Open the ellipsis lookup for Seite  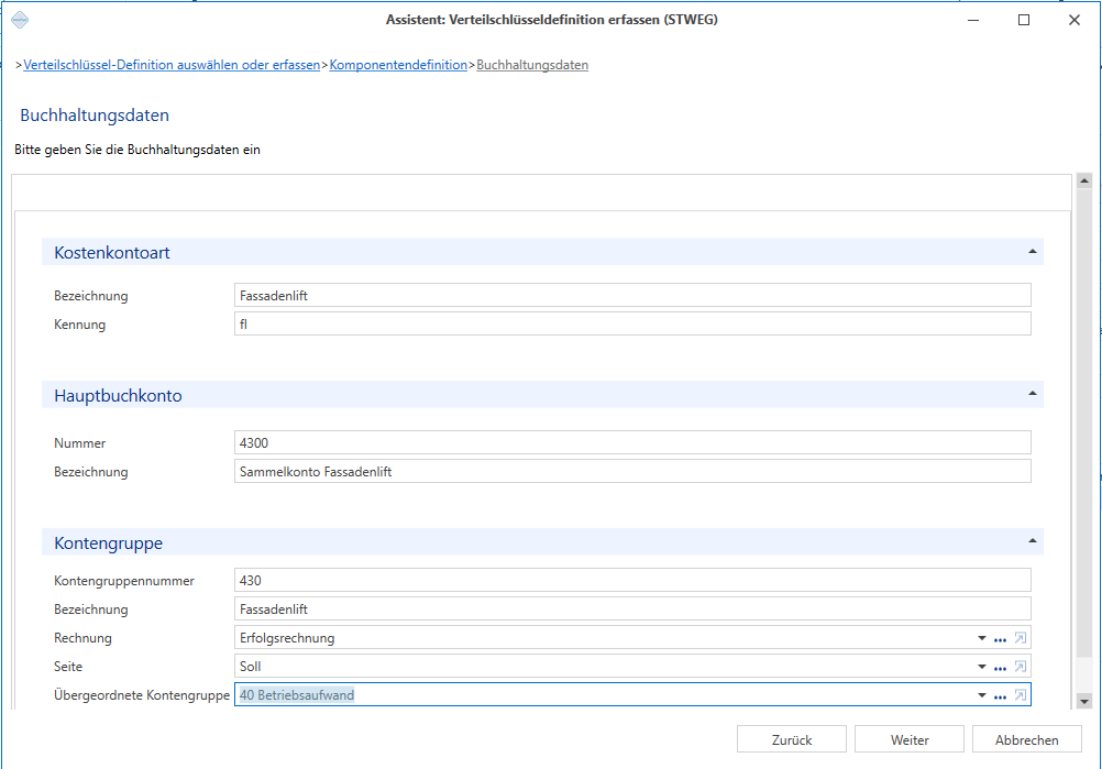pos(1000,668)
